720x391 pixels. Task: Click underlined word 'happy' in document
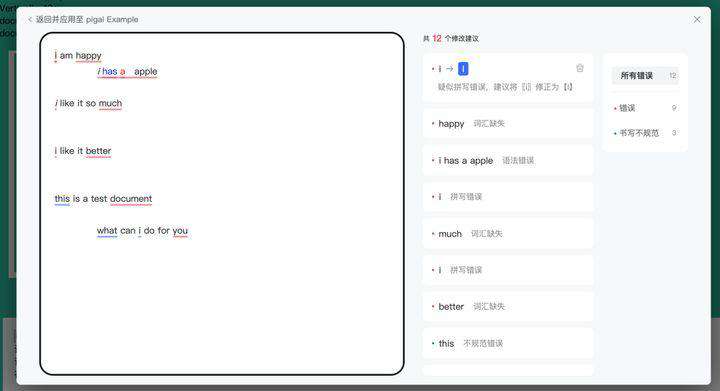coord(89,56)
